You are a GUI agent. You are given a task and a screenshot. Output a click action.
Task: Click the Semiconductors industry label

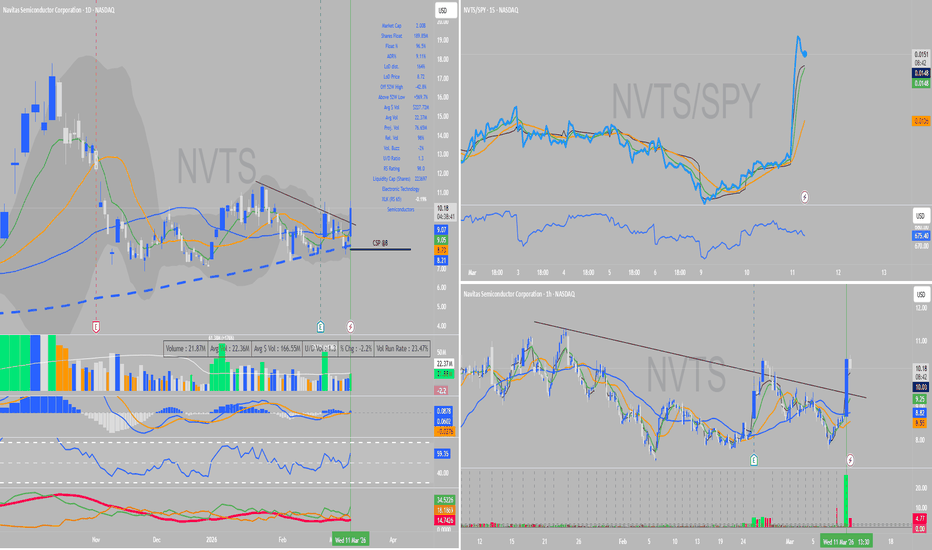click(401, 209)
